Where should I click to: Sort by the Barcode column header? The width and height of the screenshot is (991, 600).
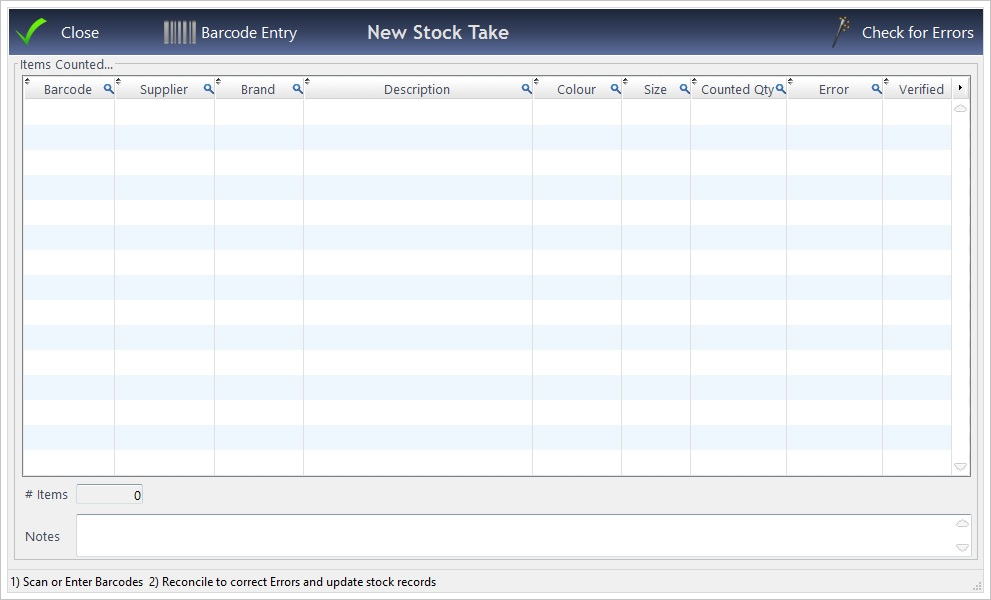pos(68,90)
